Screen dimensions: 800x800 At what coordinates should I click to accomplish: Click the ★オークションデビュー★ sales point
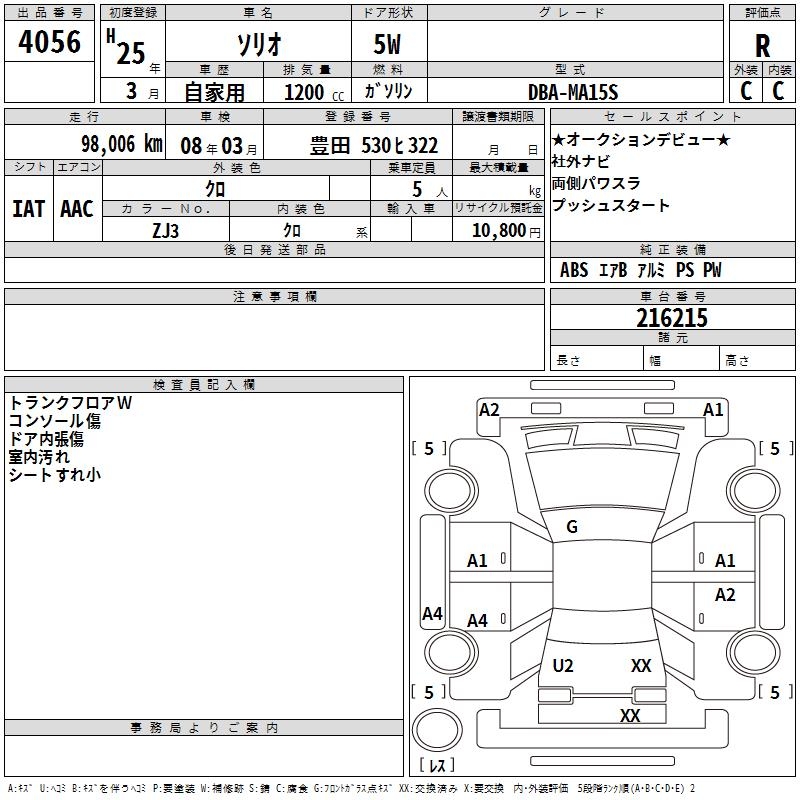click(x=641, y=140)
